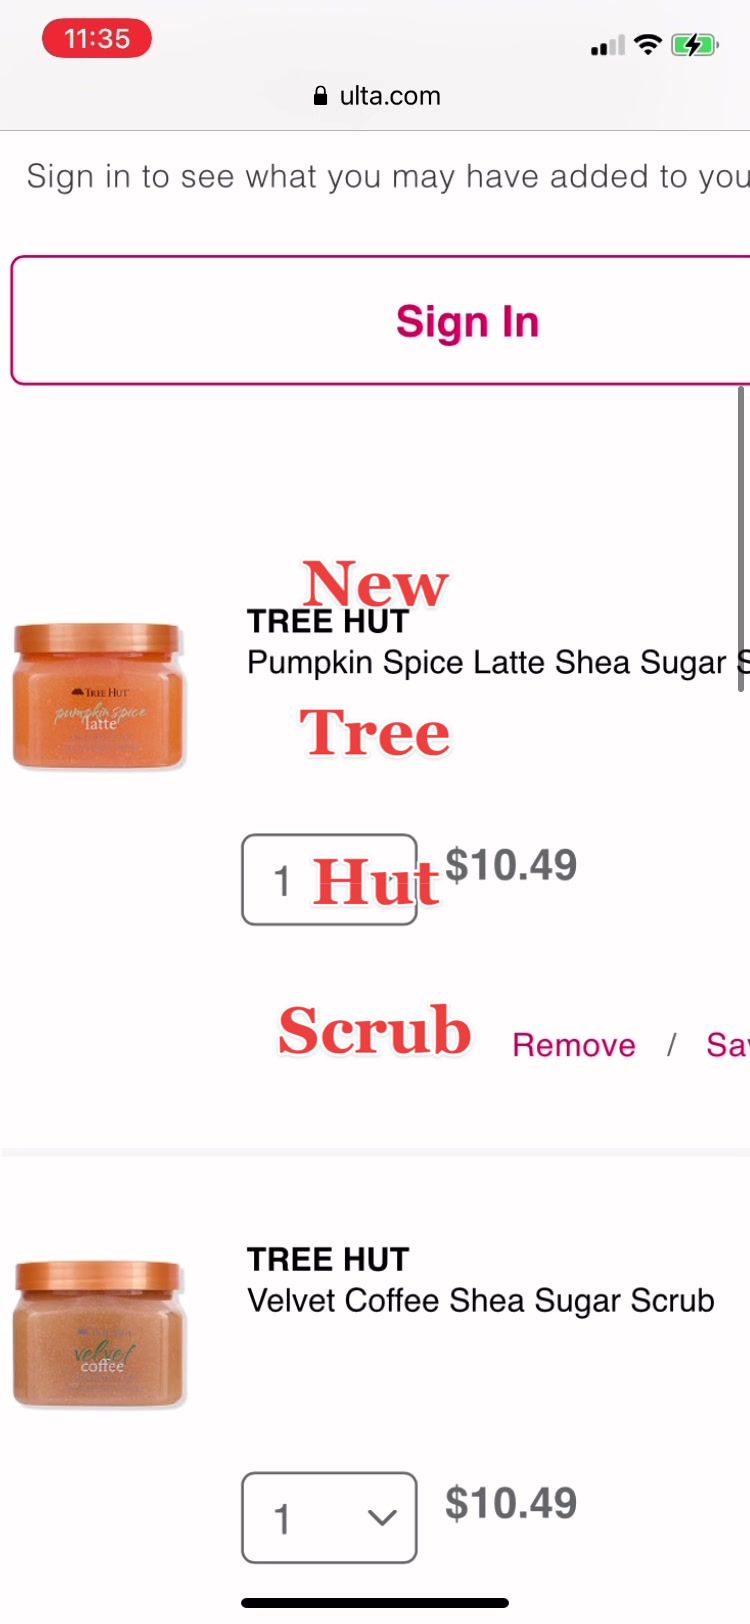The width and height of the screenshot is (750, 1624).
Task: Open quantity dropdown for Pumpkin Spice Latte scrub
Action: tap(329, 880)
